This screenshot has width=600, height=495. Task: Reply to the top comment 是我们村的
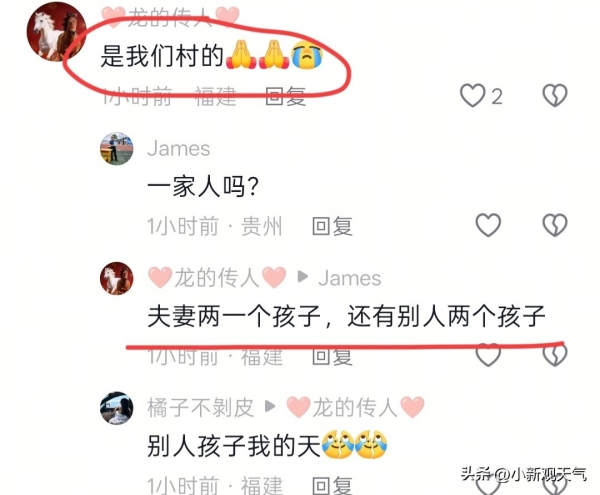285,96
